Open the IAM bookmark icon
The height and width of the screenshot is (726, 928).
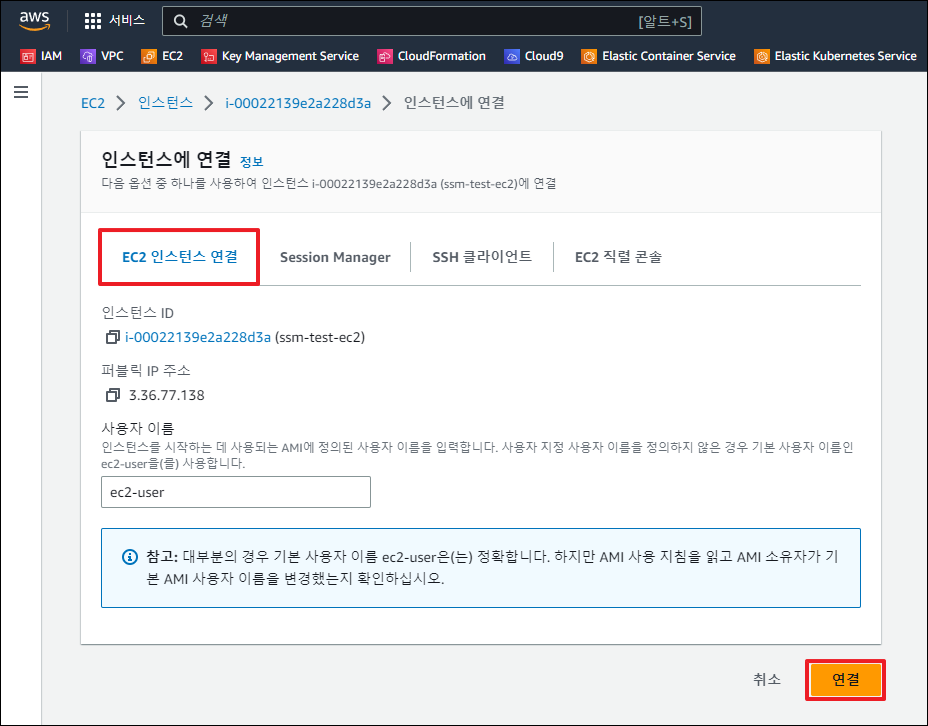click(x=28, y=56)
